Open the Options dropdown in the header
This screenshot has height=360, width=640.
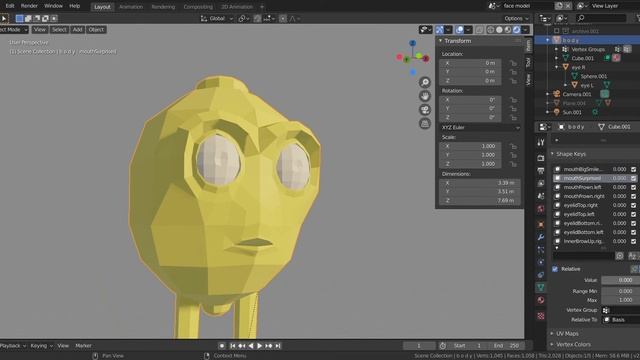coord(516,18)
